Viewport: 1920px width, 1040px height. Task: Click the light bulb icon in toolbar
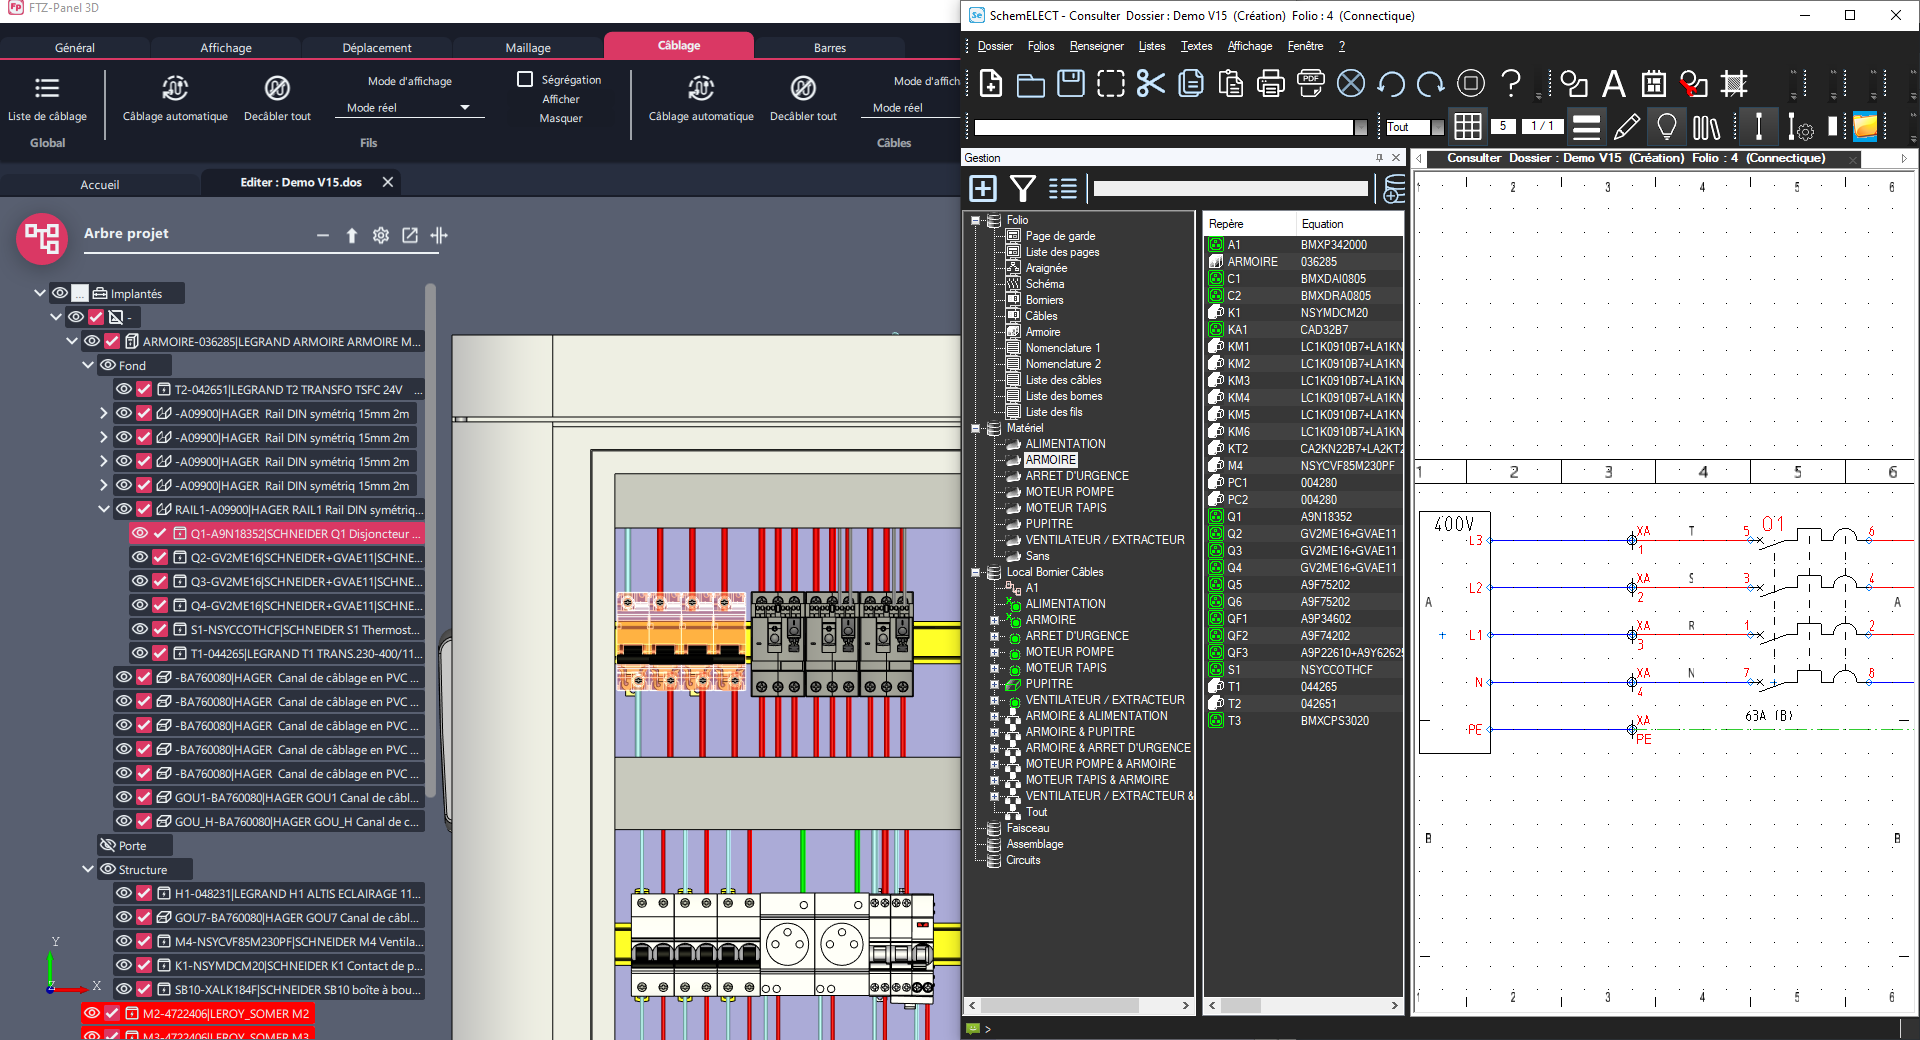click(1666, 127)
